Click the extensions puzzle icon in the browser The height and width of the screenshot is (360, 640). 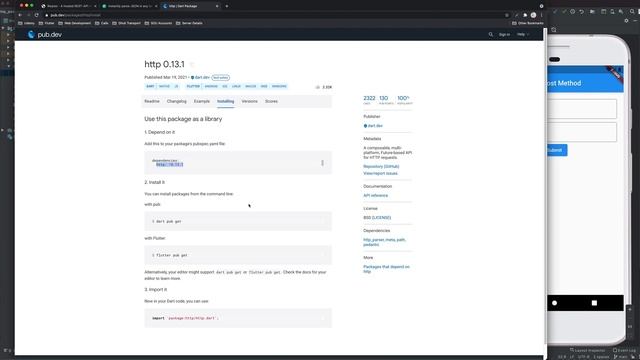point(525,15)
